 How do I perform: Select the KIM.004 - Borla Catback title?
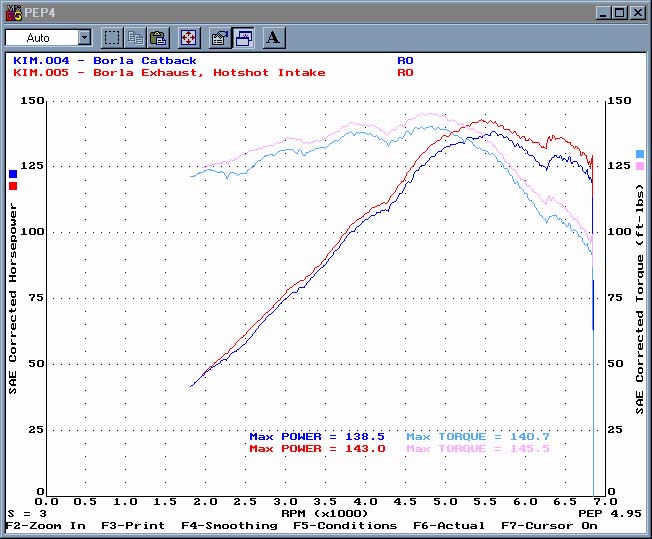click(105, 61)
